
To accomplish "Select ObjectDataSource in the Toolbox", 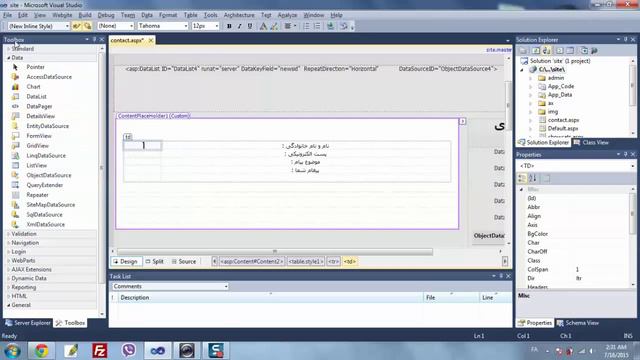I will [x=49, y=175].
